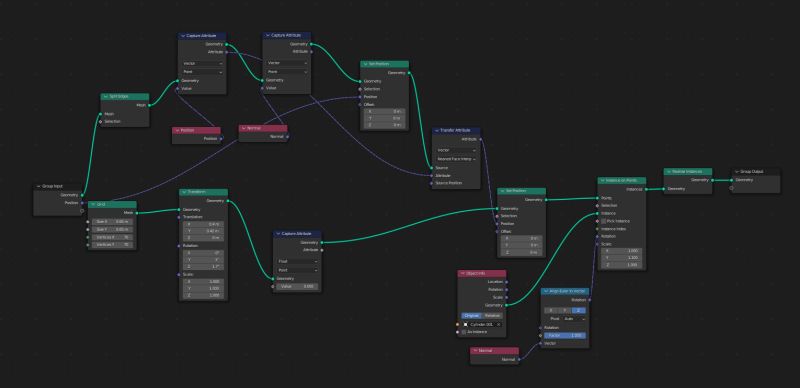Click the Object Info Geometry output socket
The height and width of the screenshot is (388, 800).
(x=506, y=305)
